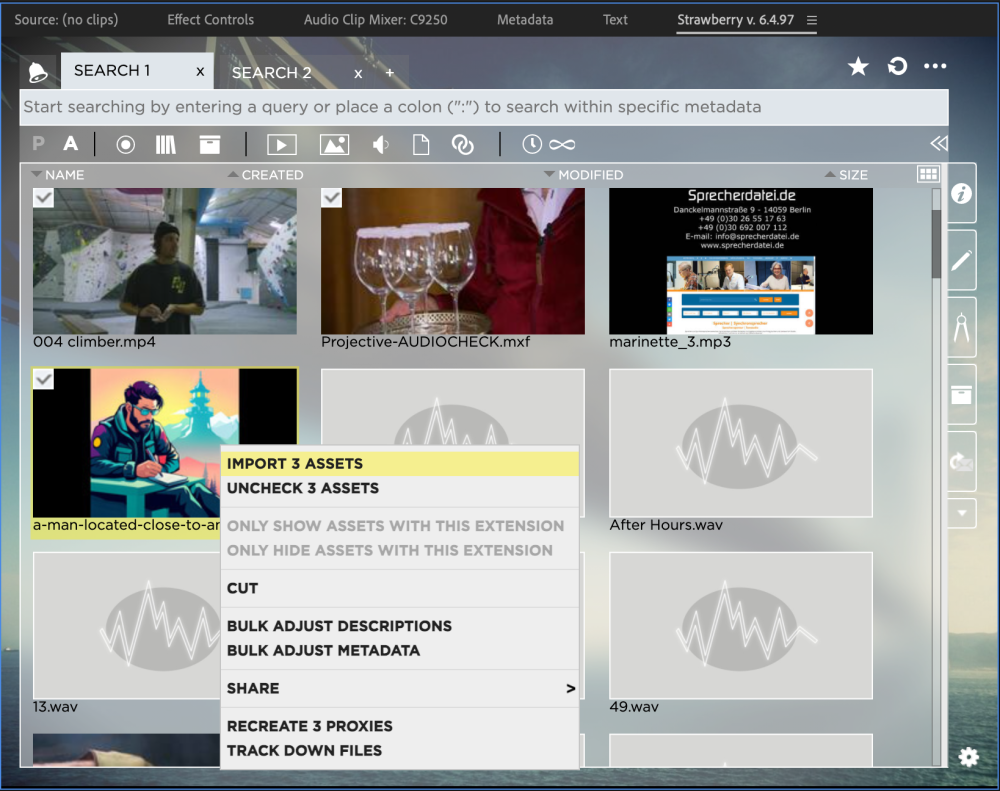This screenshot has height=791, width=1000.
Task: Click the notification bell icon
Action: tap(38, 72)
